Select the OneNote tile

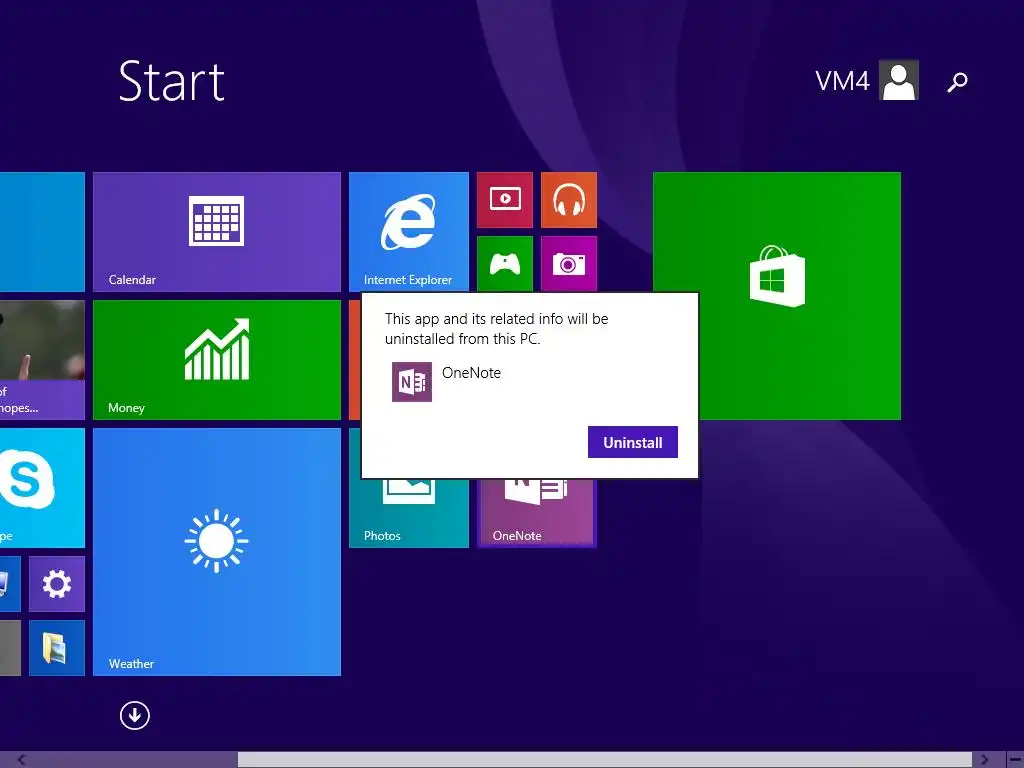537,513
